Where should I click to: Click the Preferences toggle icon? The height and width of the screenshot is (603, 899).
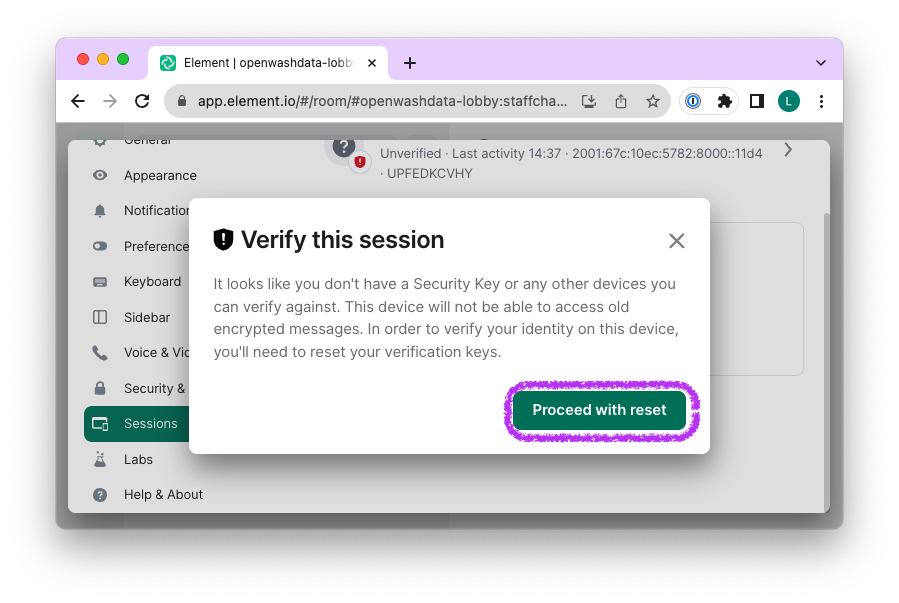click(100, 246)
